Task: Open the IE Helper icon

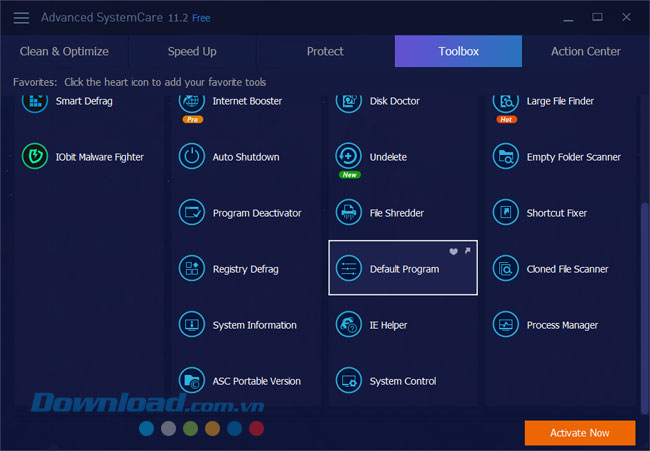Action: [349, 324]
